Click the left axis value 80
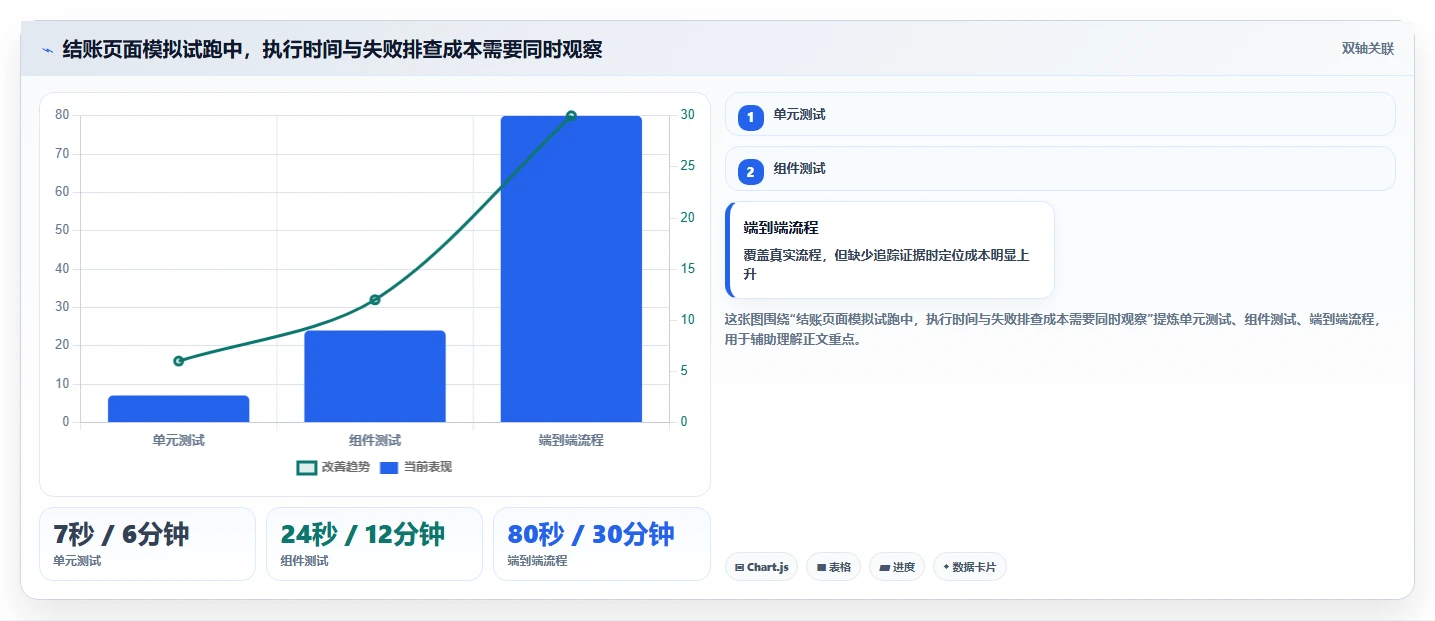 click(62, 115)
